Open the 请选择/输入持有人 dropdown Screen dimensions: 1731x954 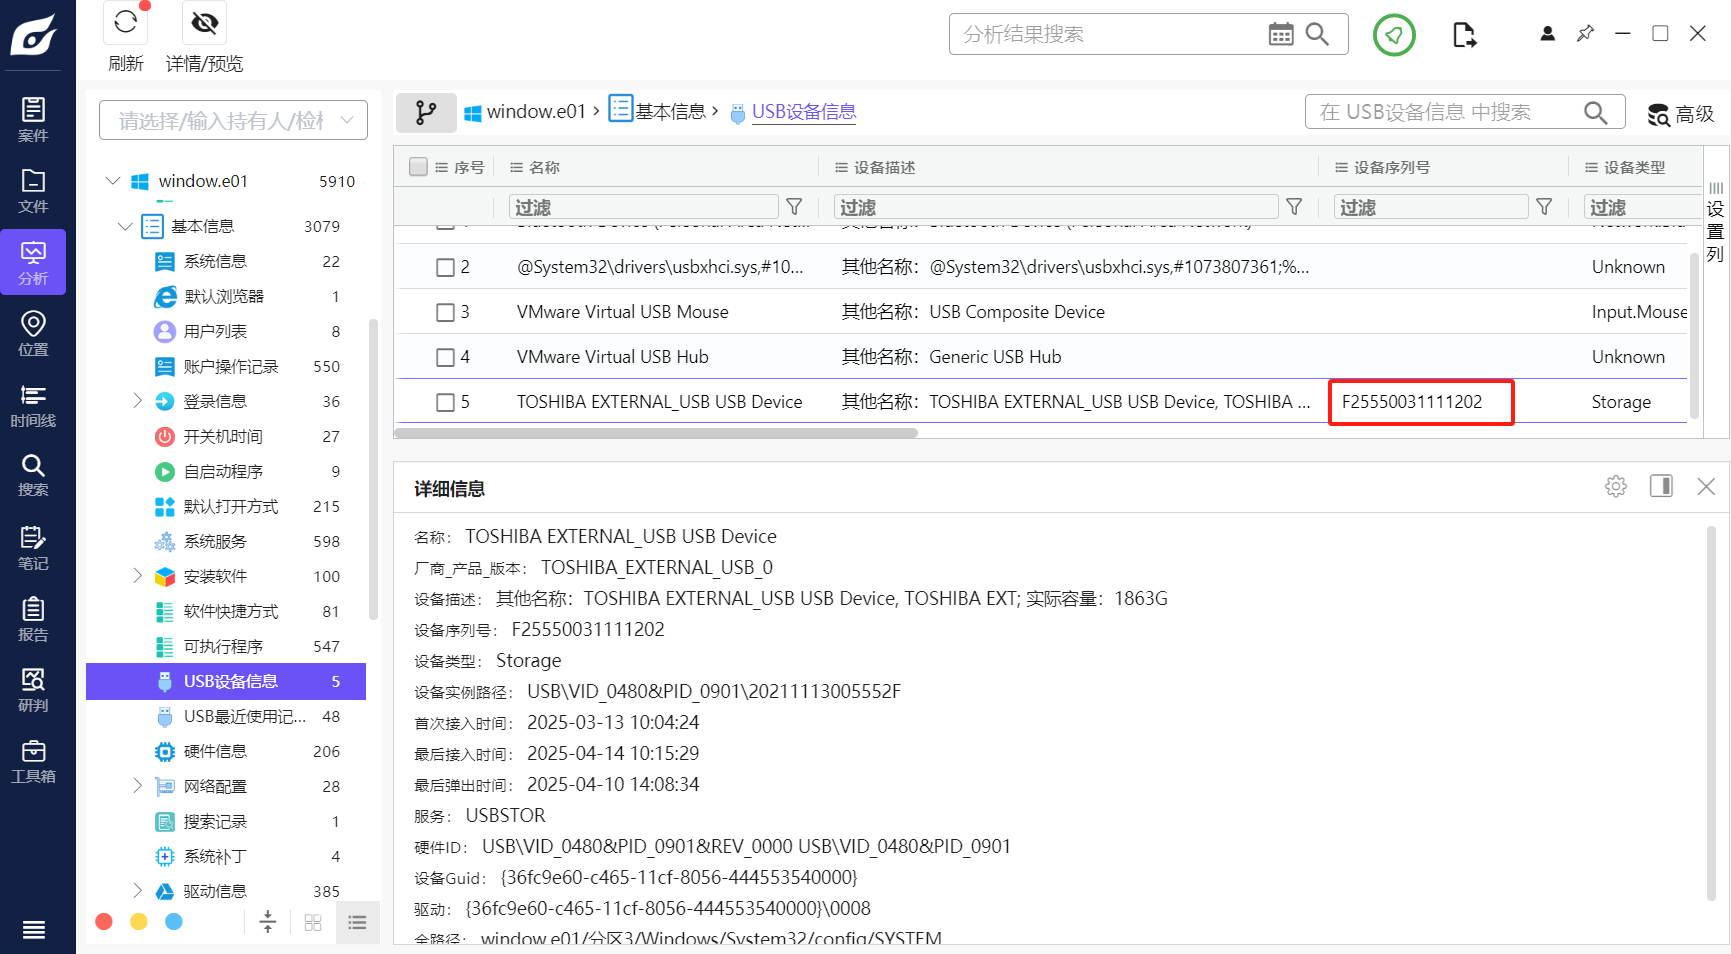coord(233,120)
